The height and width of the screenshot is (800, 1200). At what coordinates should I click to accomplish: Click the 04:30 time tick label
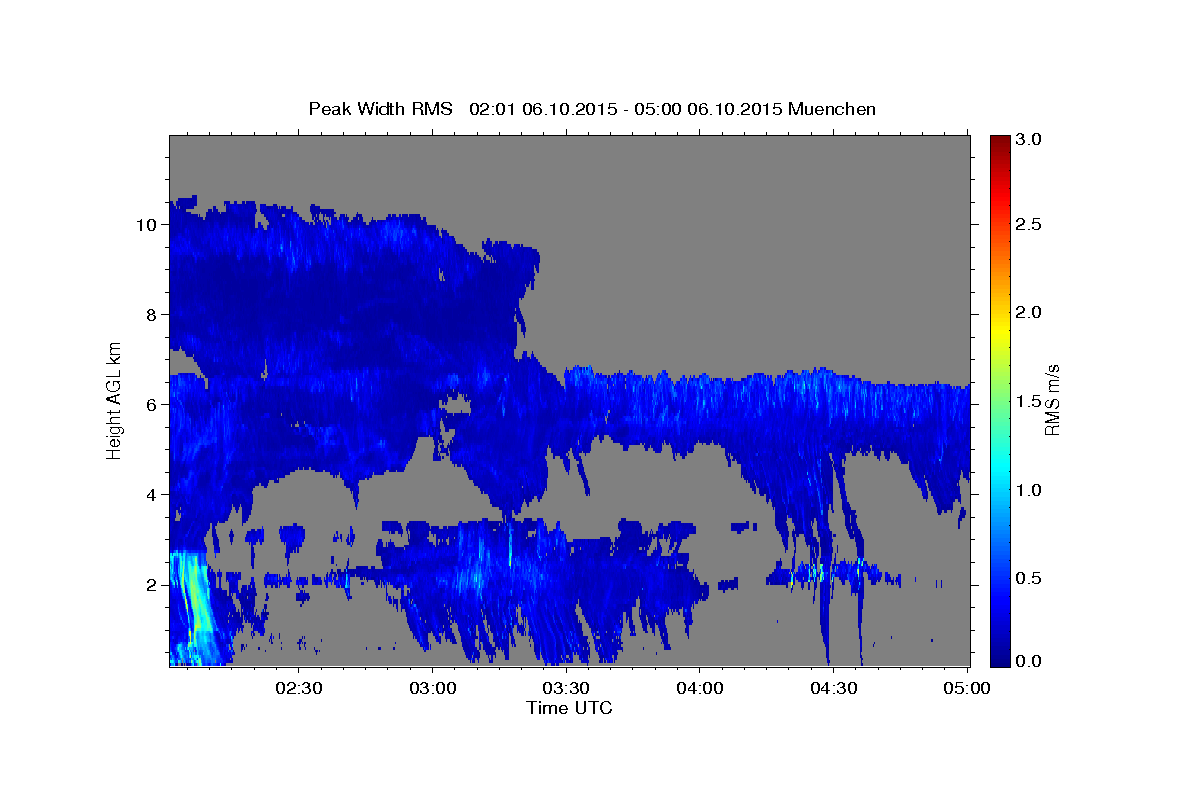(x=833, y=688)
